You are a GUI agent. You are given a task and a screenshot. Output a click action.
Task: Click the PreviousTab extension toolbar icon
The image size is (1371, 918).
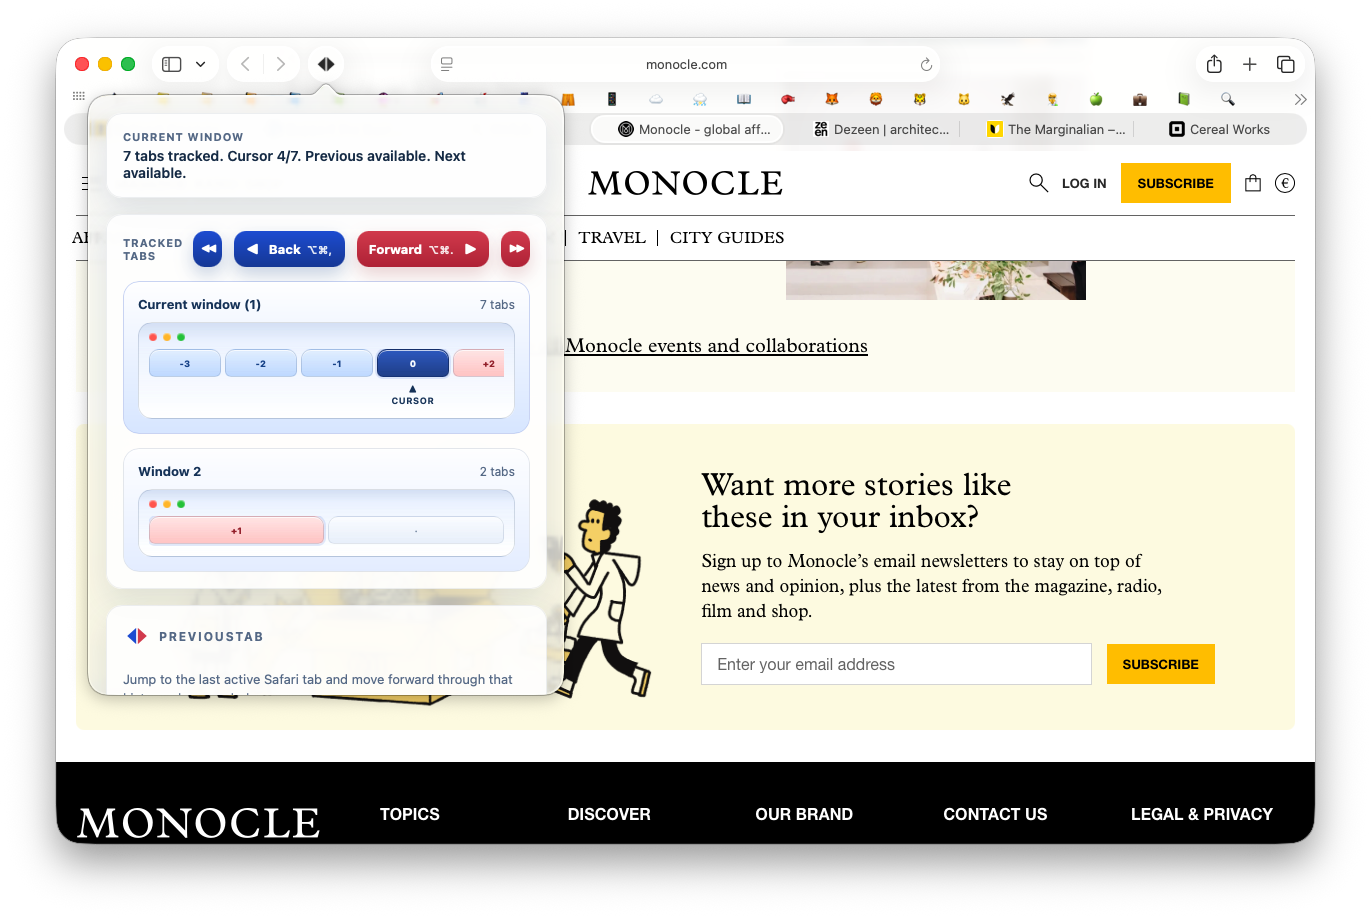point(326,64)
